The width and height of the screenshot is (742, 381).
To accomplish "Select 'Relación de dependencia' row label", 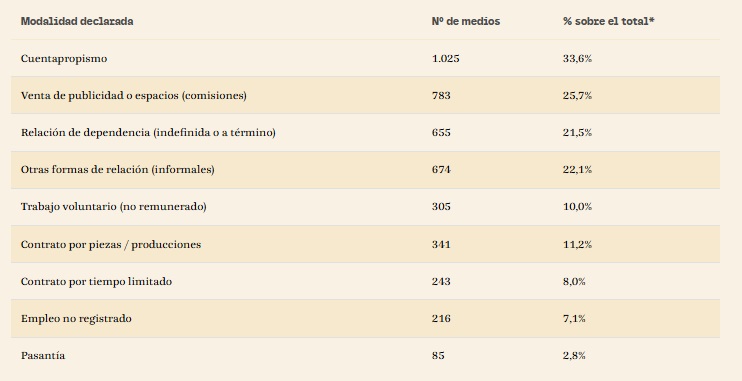I will (x=148, y=133).
